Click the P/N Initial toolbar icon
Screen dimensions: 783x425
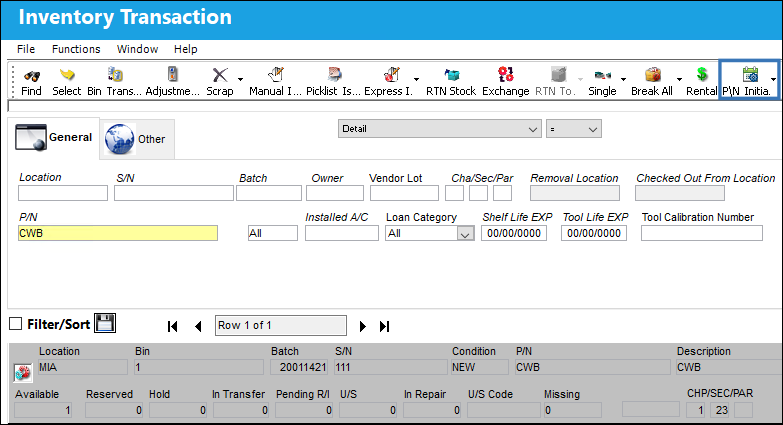(750, 74)
